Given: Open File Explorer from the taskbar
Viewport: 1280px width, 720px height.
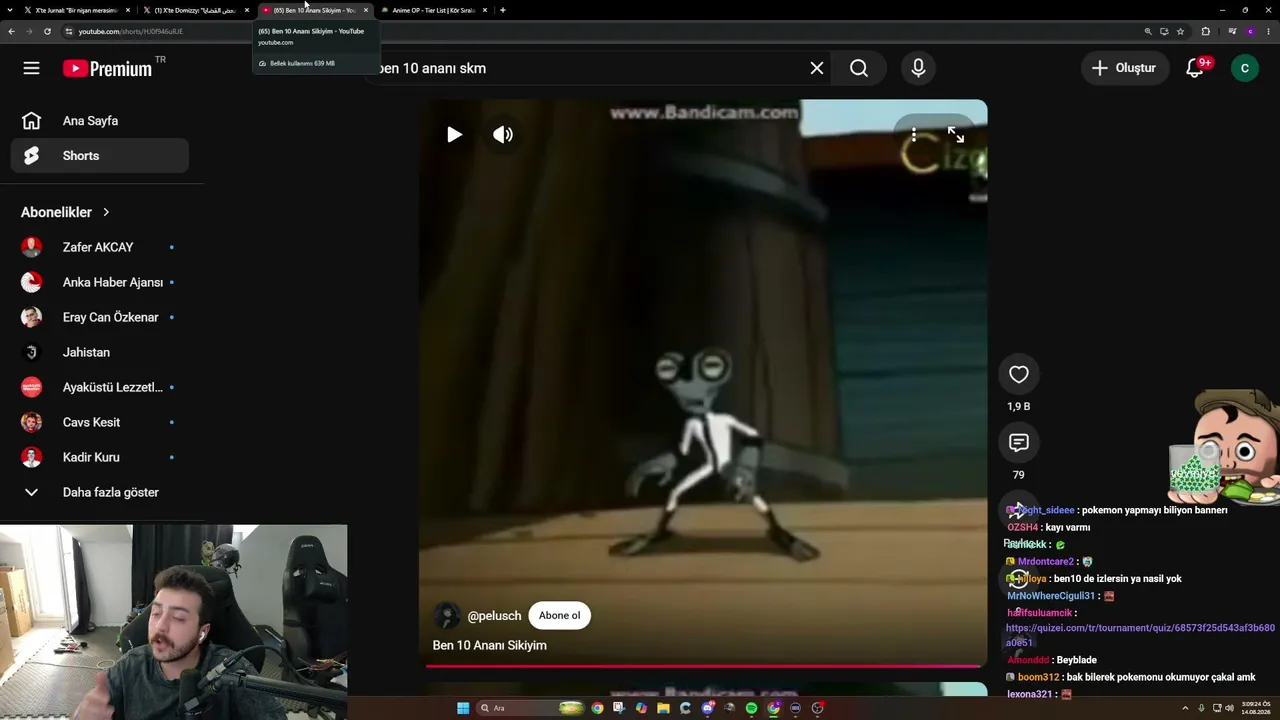Looking at the screenshot, I should point(663,708).
